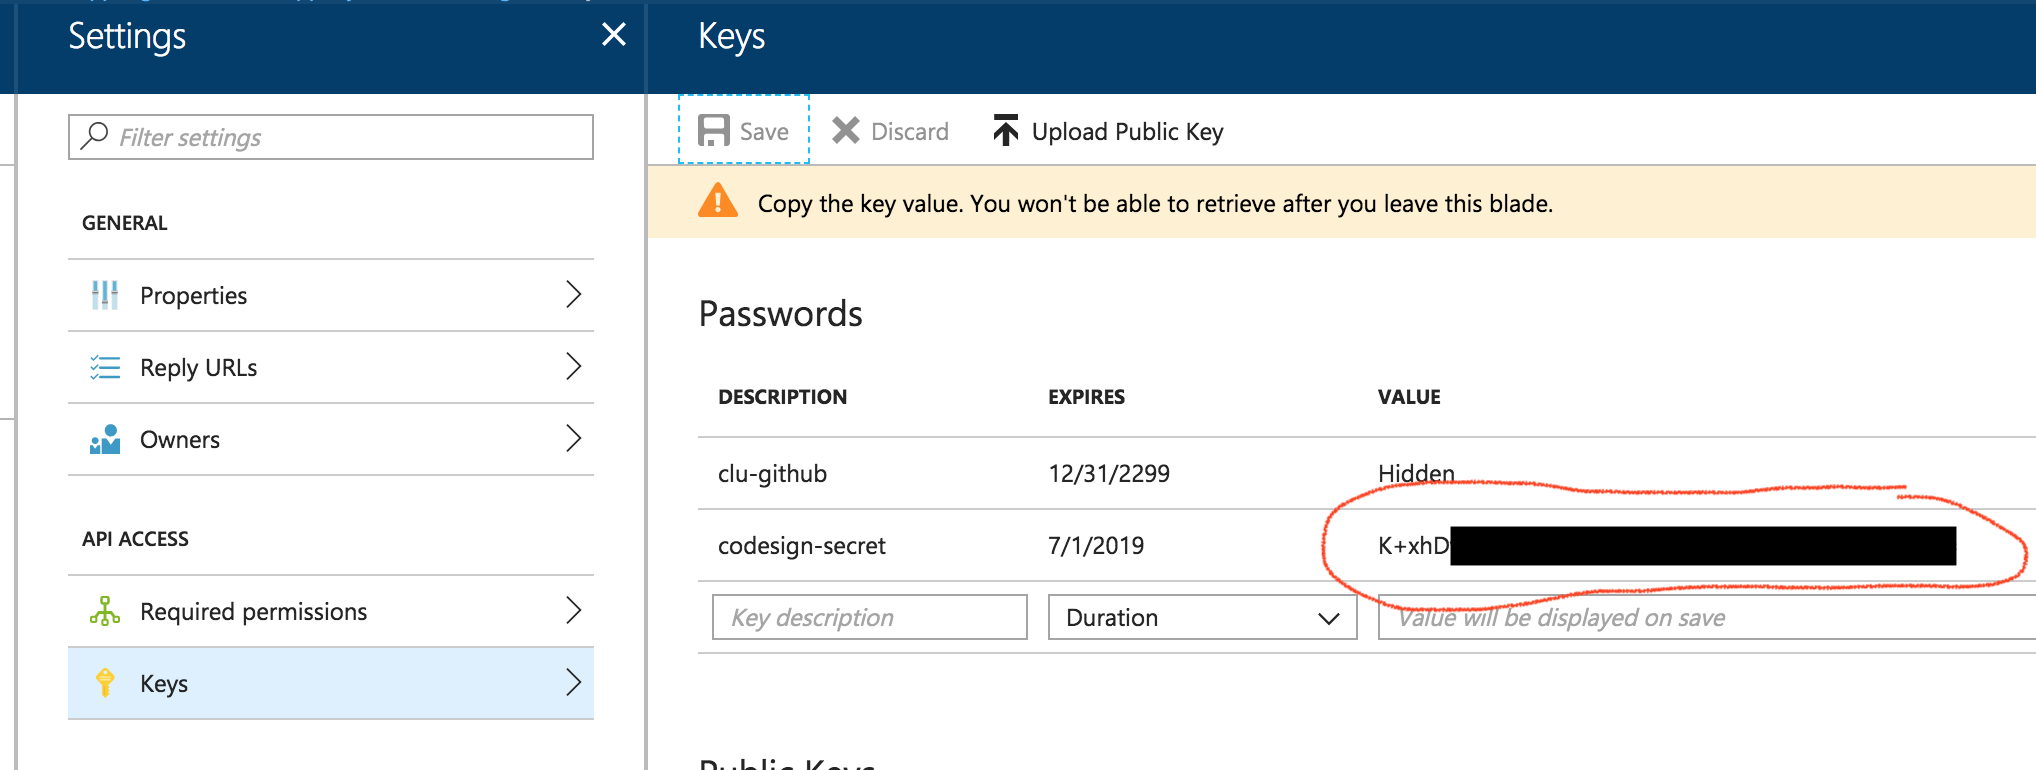
Task: Expand the Keys chevron
Action: point(573,682)
